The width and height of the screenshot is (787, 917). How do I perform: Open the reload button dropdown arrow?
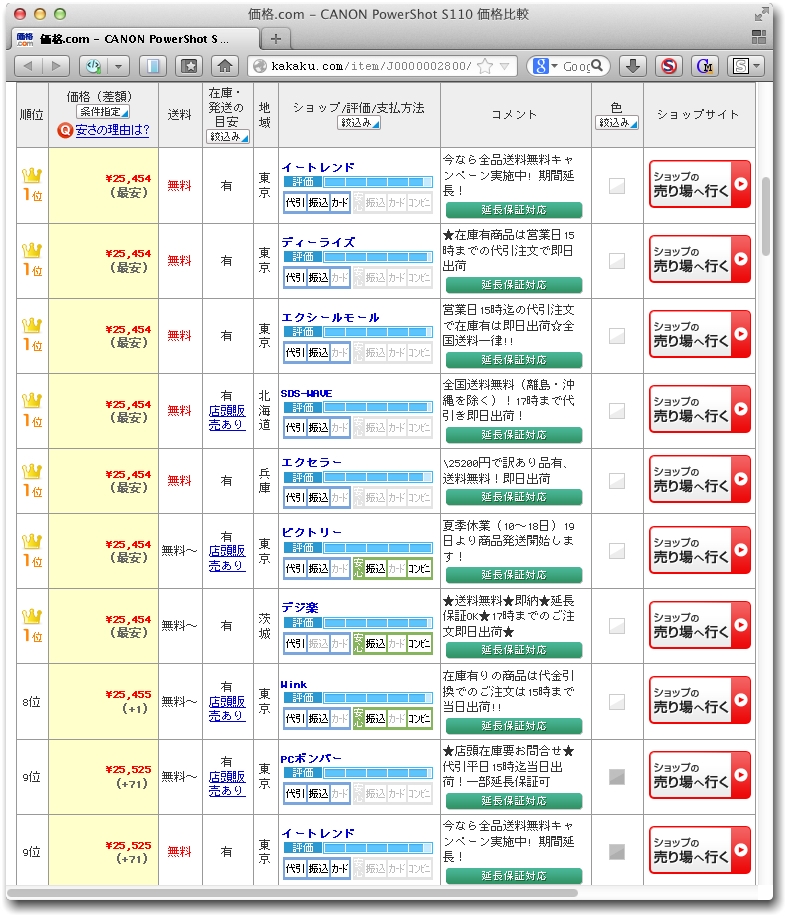click(119, 66)
